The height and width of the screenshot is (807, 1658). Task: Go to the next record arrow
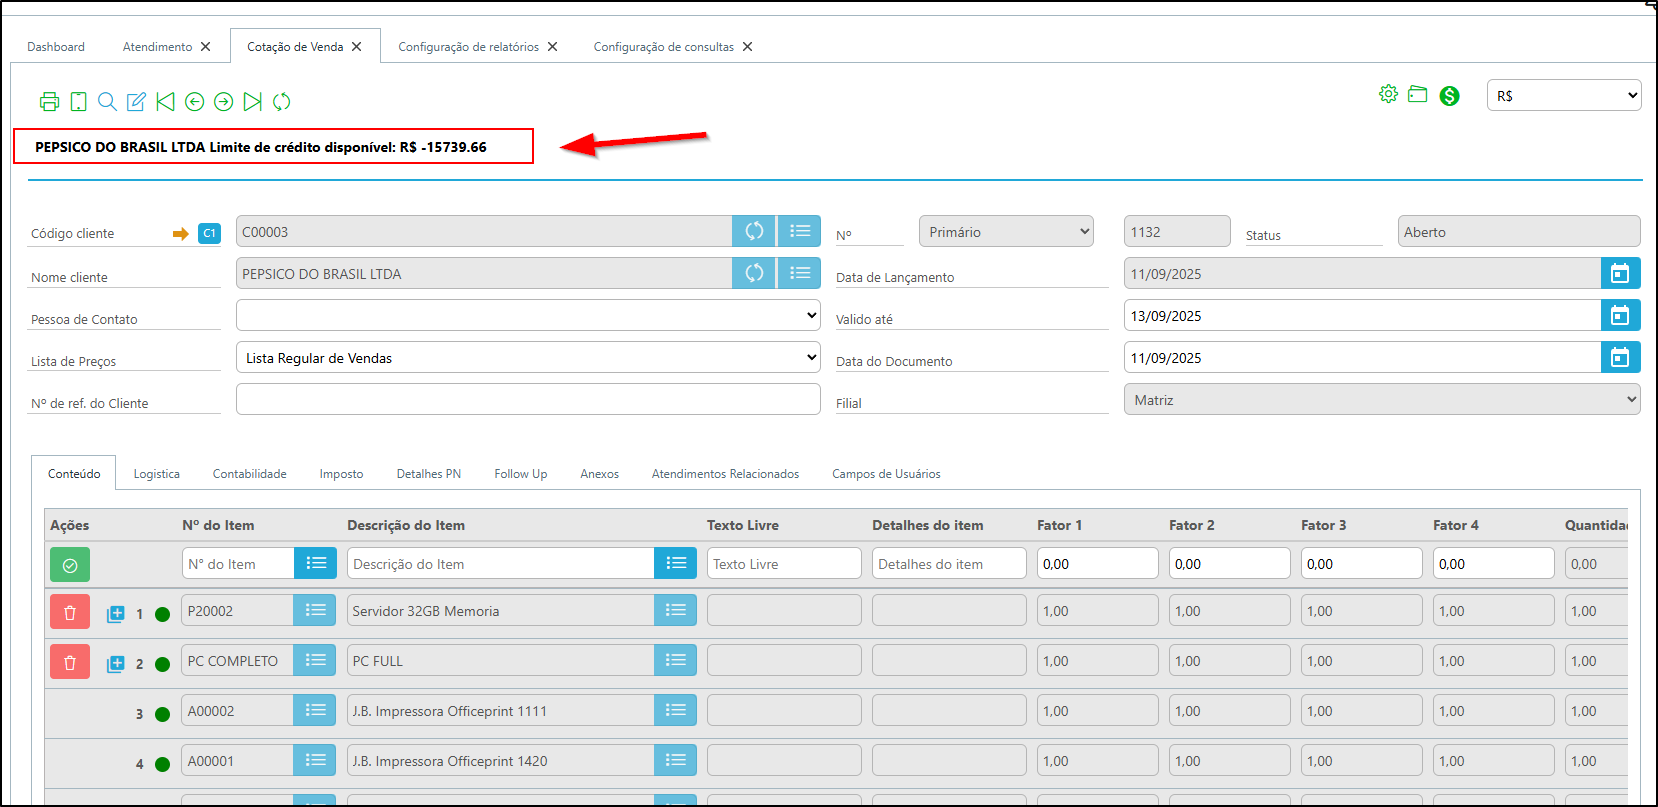[x=224, y=101]
